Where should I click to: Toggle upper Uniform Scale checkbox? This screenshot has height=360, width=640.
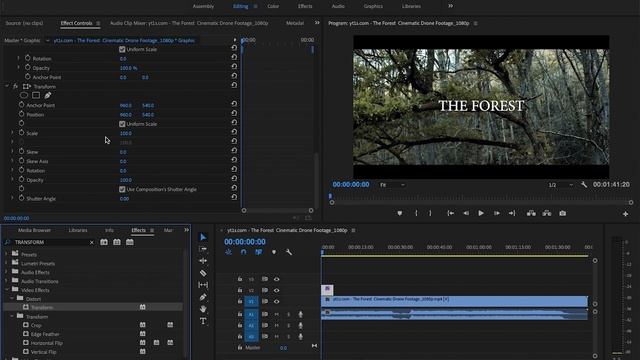click(x=122, y=49)
